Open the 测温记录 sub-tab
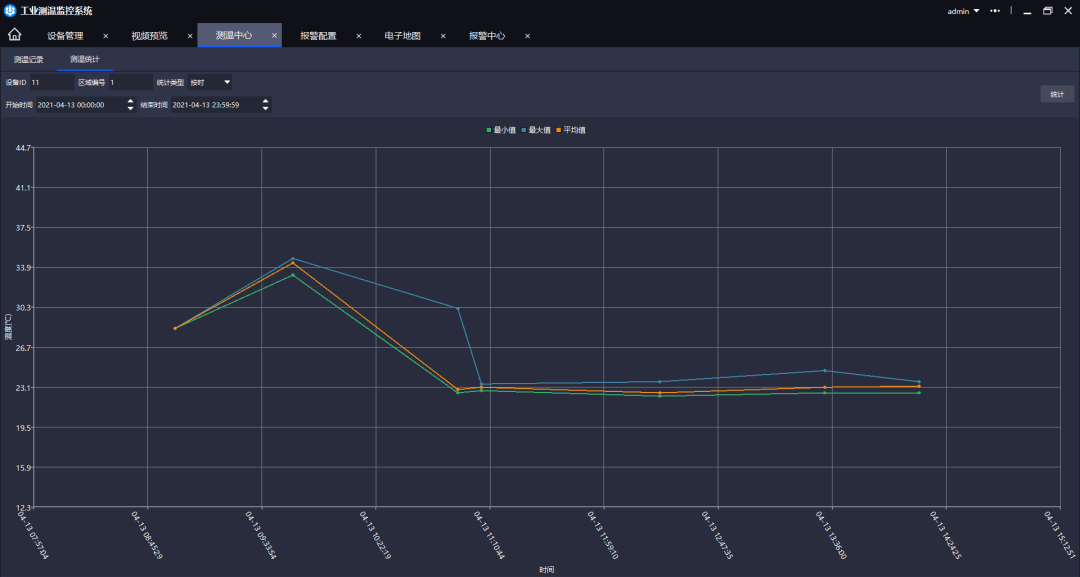The image size is (1080, 577). click(x=29, y=59)
